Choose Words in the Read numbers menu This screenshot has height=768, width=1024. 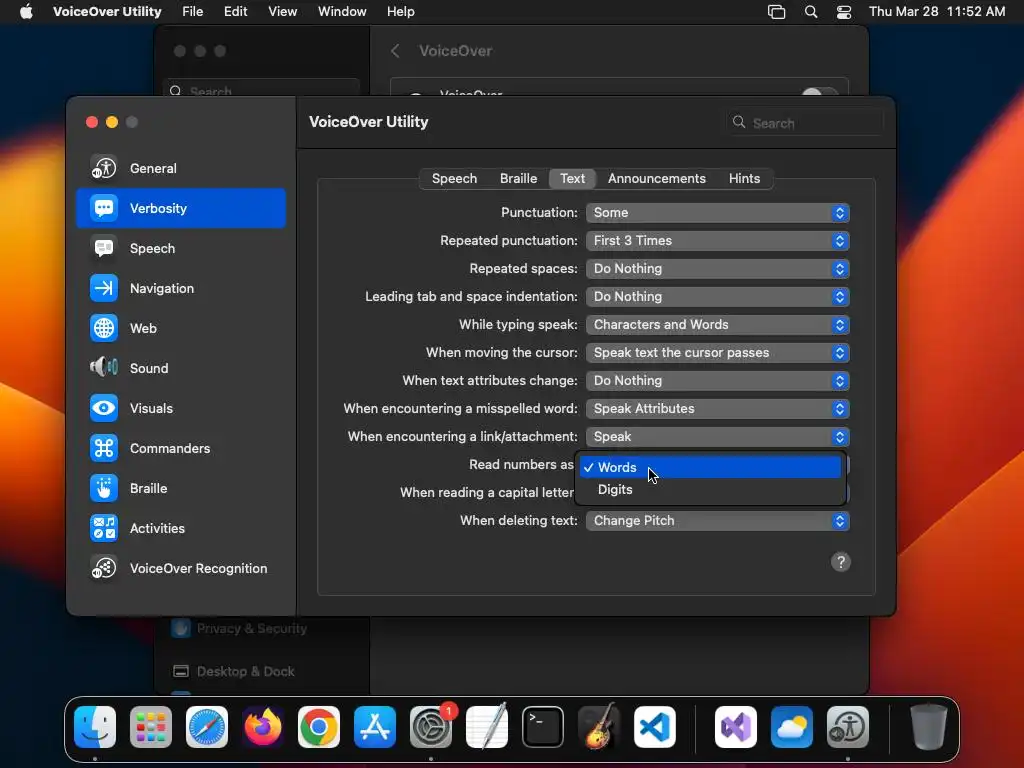710,468
